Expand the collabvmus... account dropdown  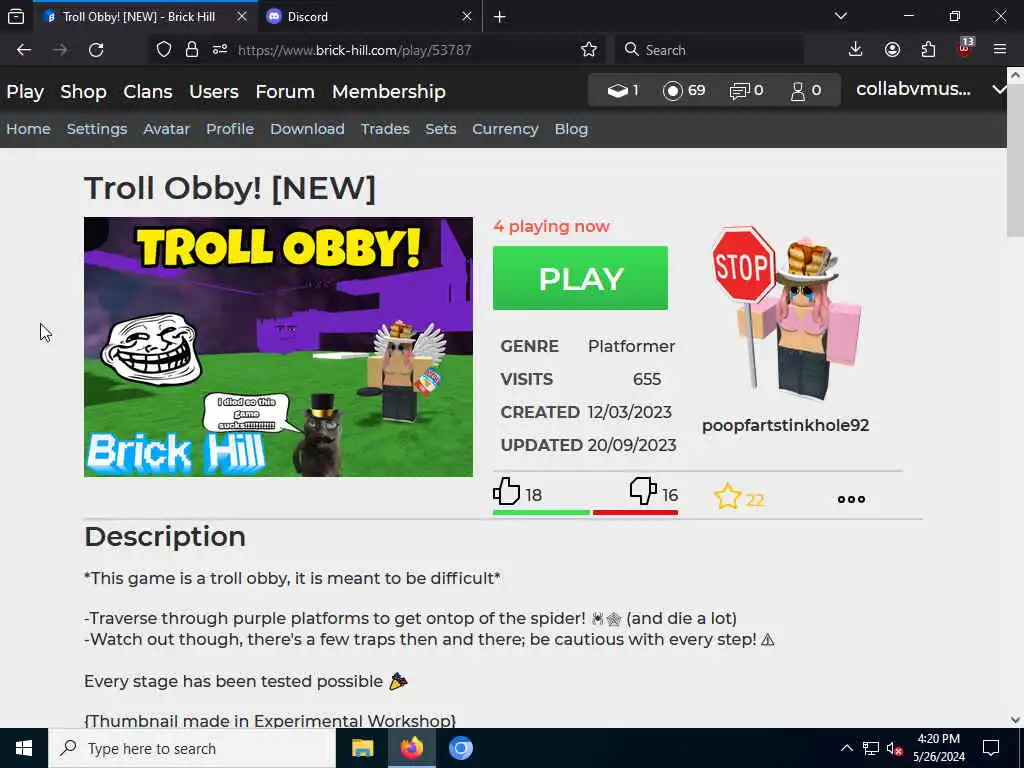coord(998,89)
